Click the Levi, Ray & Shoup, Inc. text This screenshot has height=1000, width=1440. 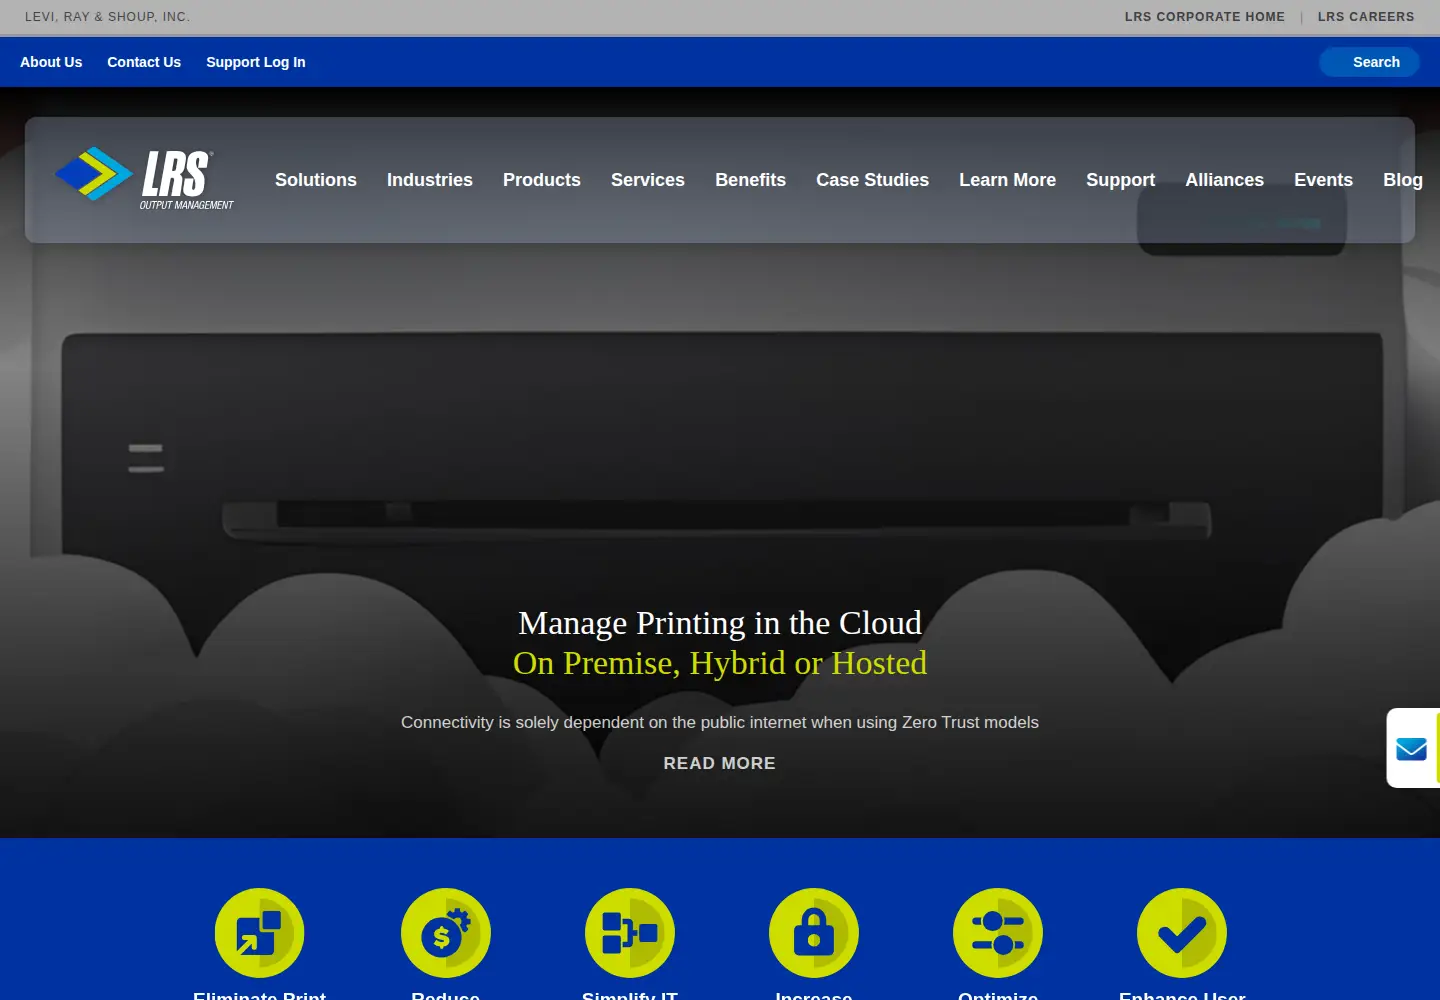coord(107,17)
